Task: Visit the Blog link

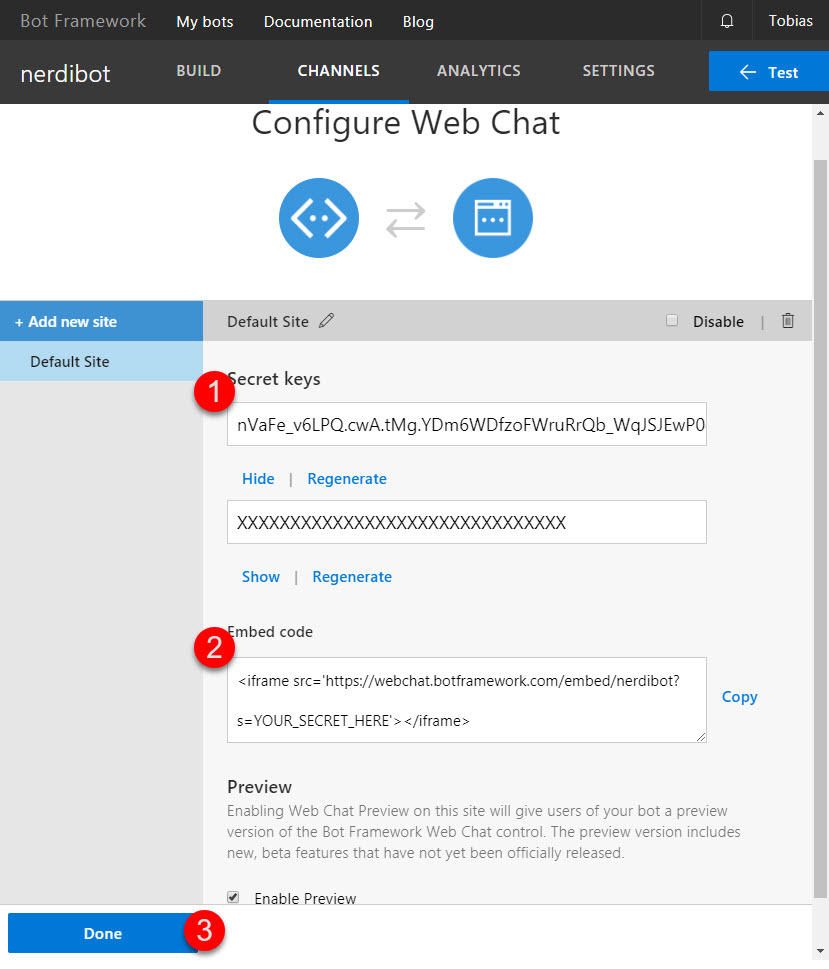Action: tap(418, 22)
